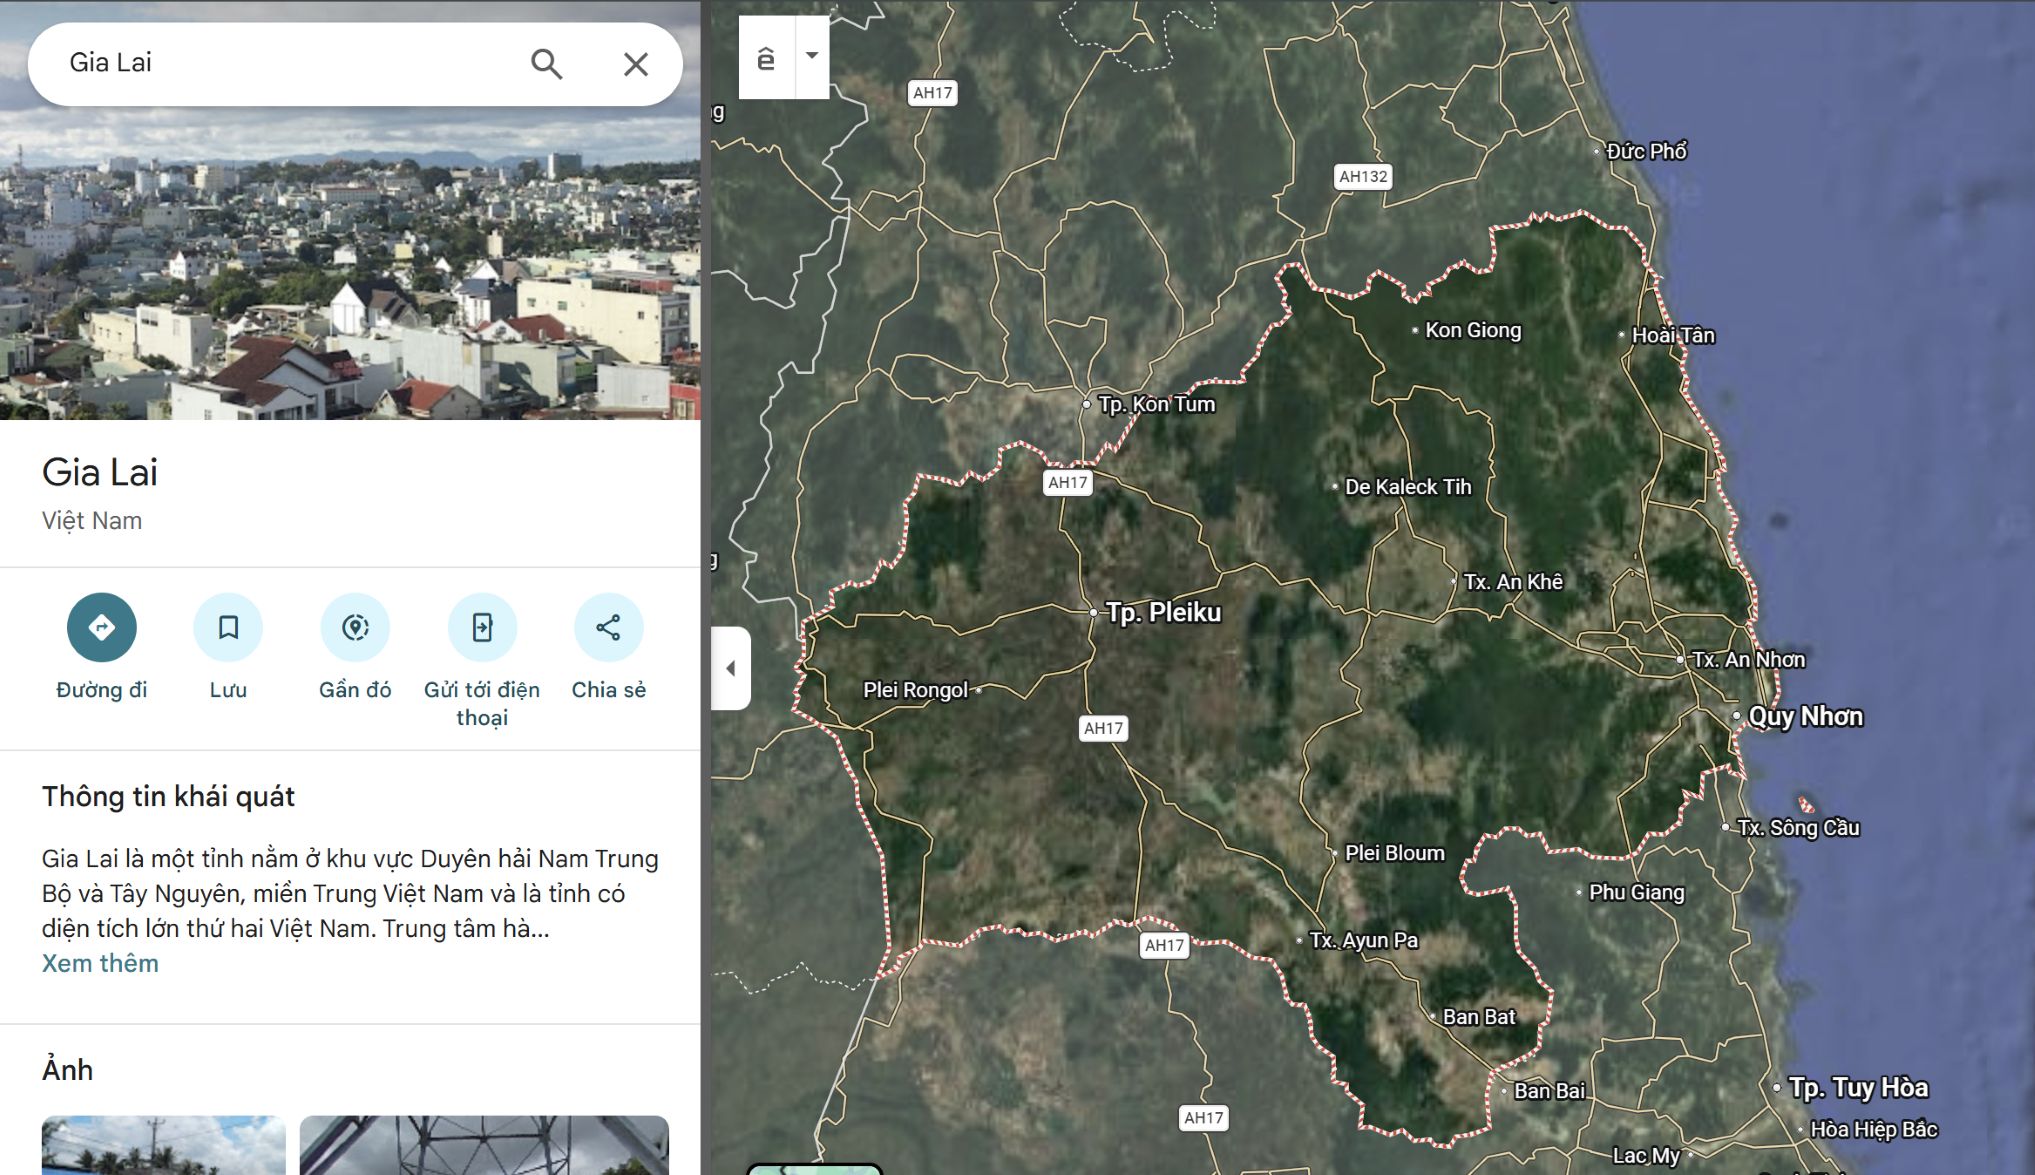Image resolution: width=2035 pixels, height=1175 pixels.
Task: Expand description with Xem thêm
Action: pyautogui.click(x=100, y=963)
